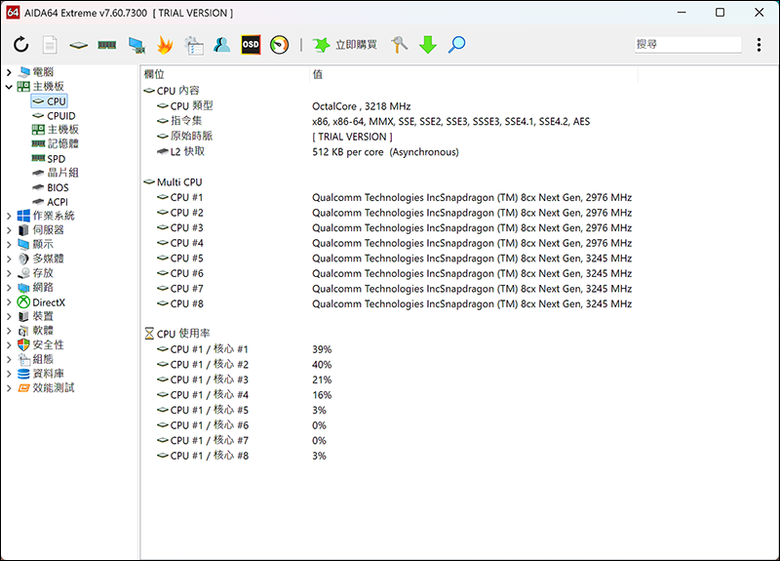This screenshot has width=780, height=561.
Task: Select SPD in the sidebar tree
Action: [49, 159]
